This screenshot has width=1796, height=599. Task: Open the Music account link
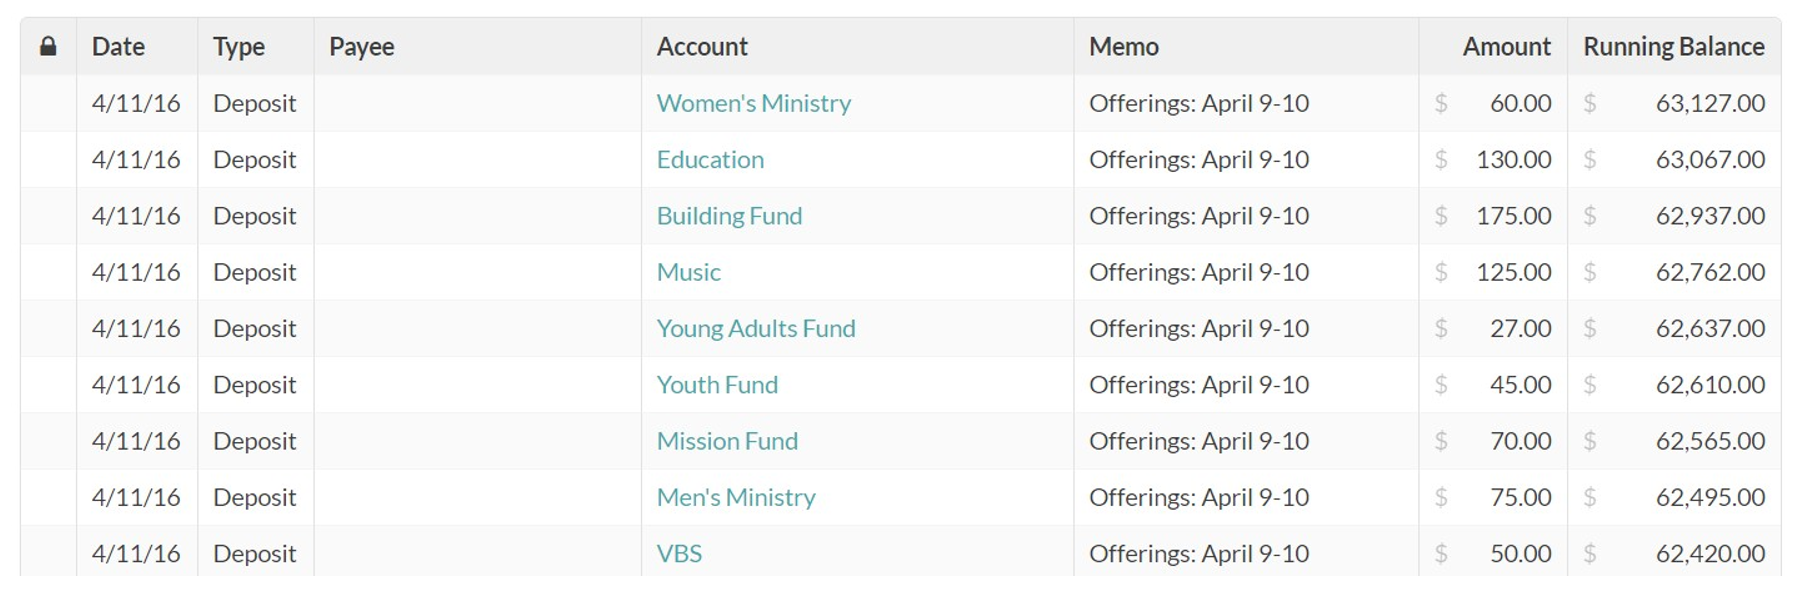[688, 272]
